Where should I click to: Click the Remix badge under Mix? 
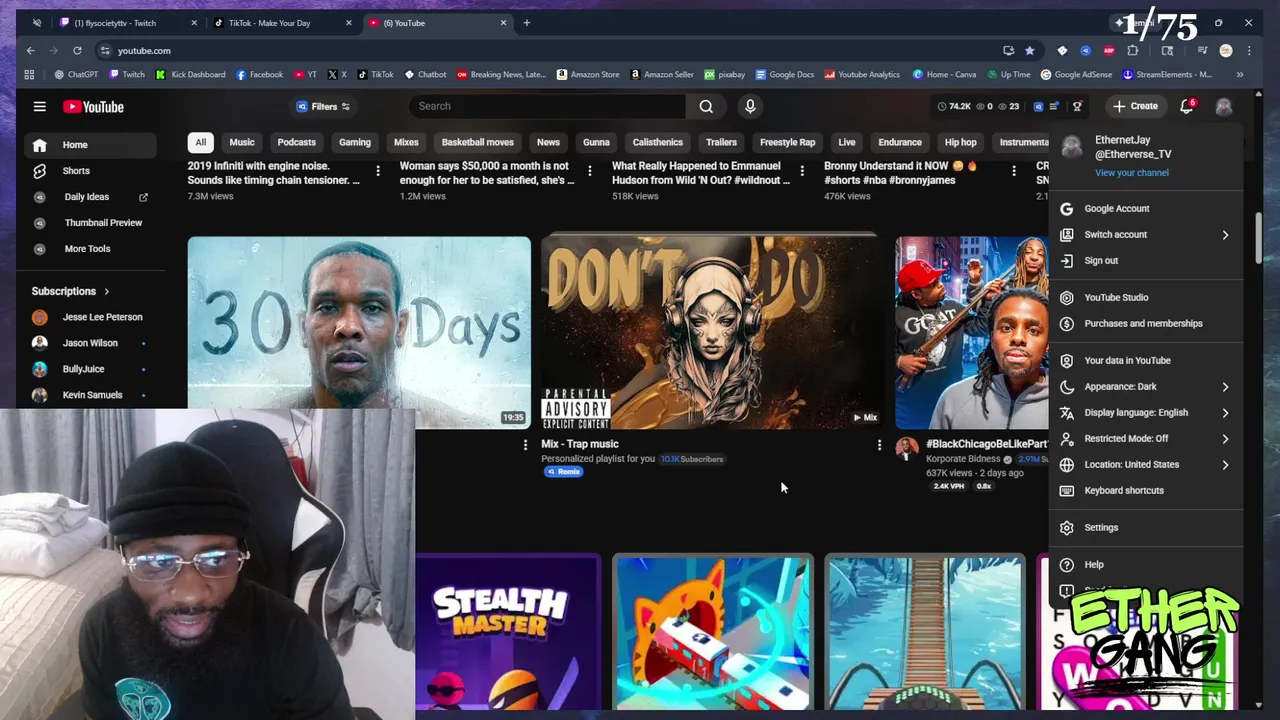point(564,472)
